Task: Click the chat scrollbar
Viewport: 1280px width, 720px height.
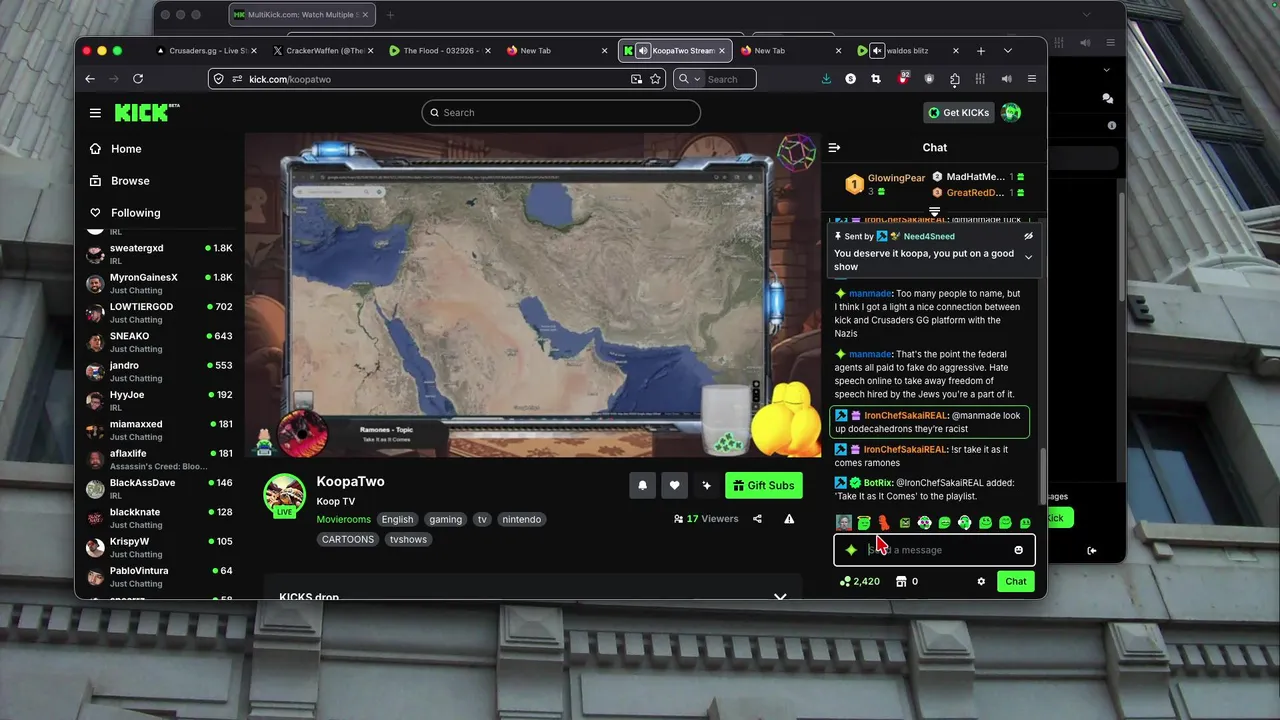Action: click(1043, 476)
